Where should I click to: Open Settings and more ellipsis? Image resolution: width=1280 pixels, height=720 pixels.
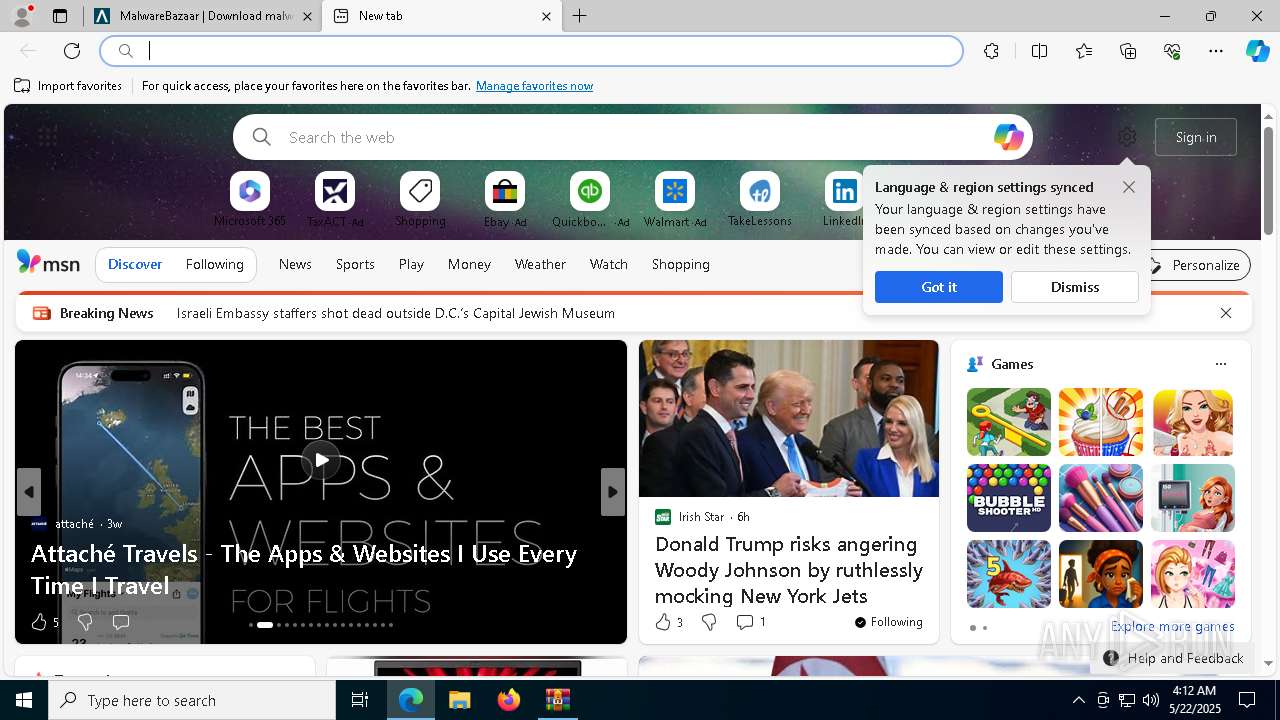point(1216,51)
